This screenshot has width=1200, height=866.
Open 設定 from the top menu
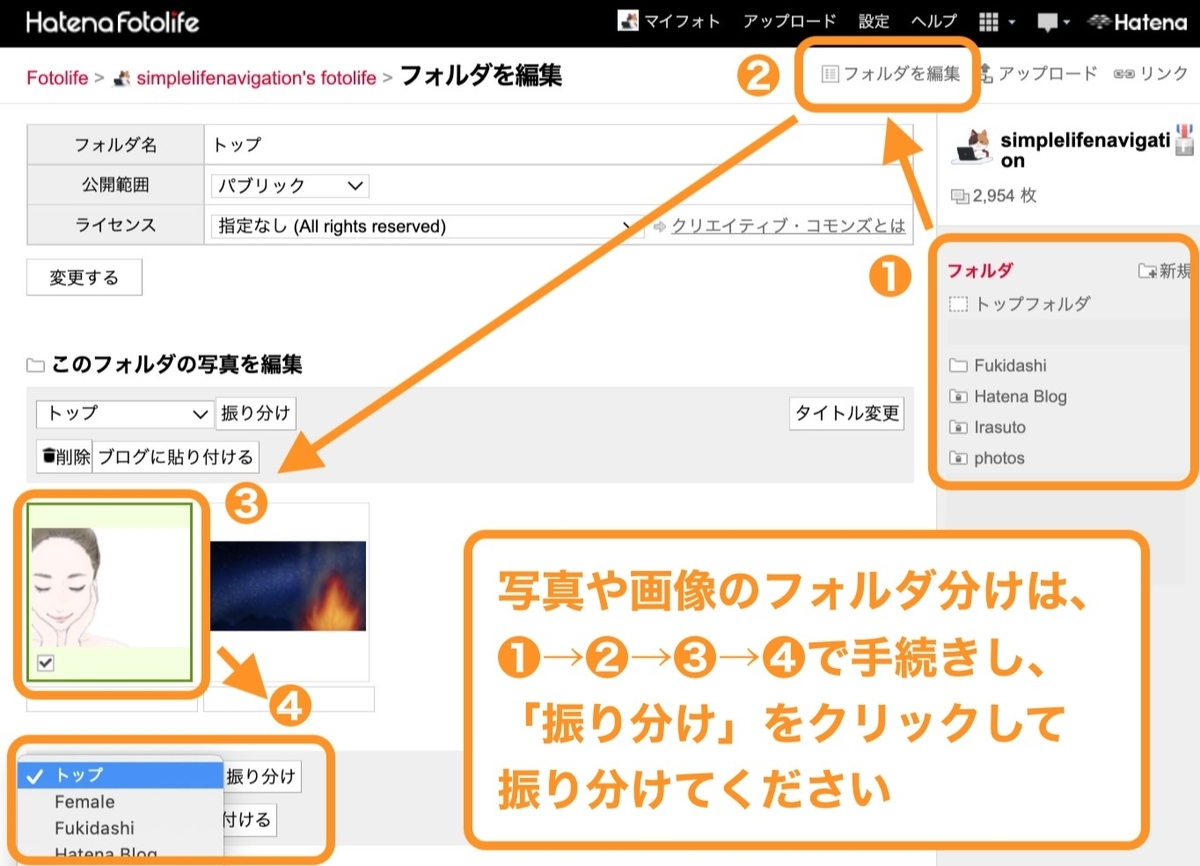(x=872, y=20)
